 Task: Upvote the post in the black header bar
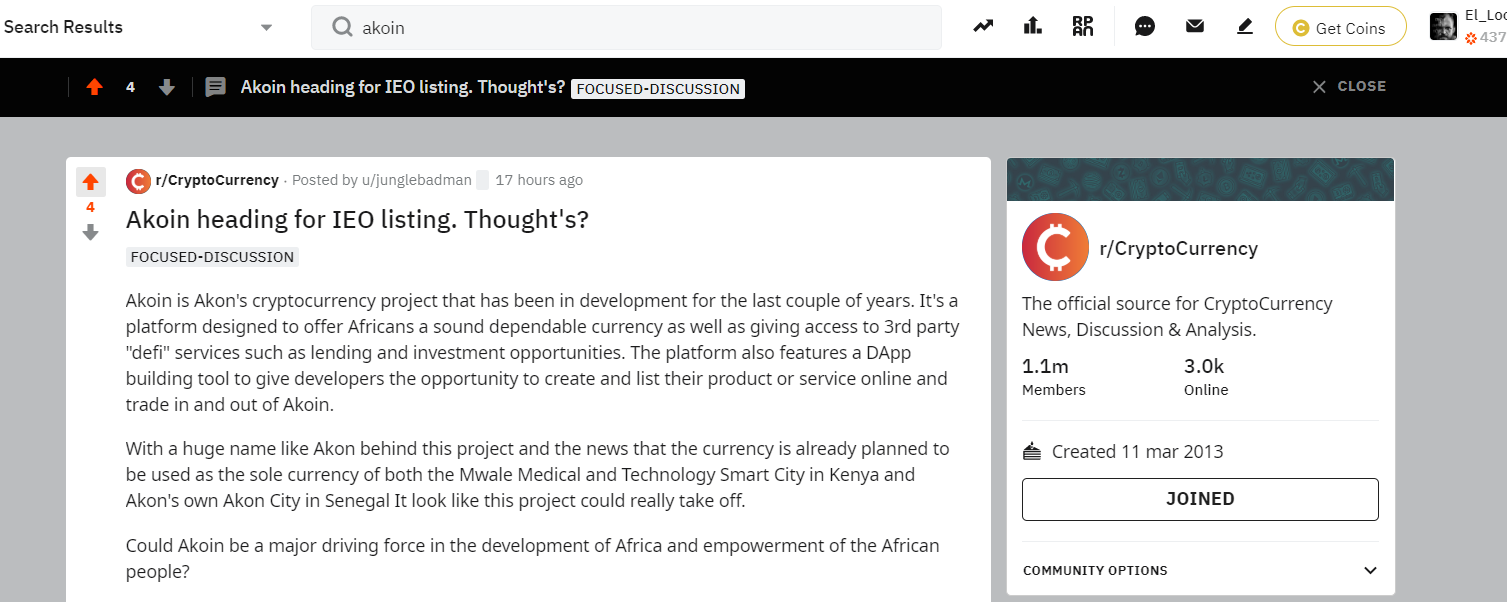tap(94, 87)
